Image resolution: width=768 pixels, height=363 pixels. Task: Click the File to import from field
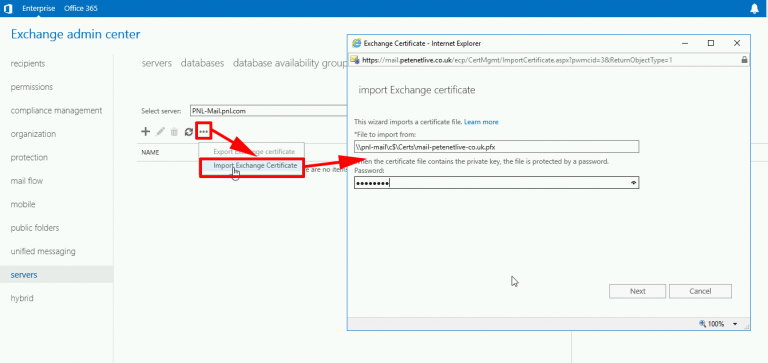[x=496, y=146]
